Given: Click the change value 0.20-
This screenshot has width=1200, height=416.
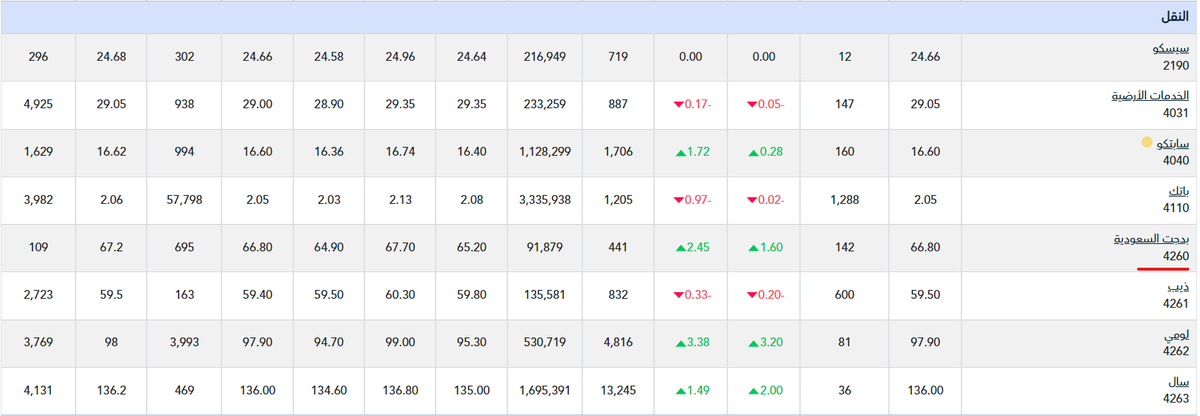Looking at the screenshot, I should [770, 296].
